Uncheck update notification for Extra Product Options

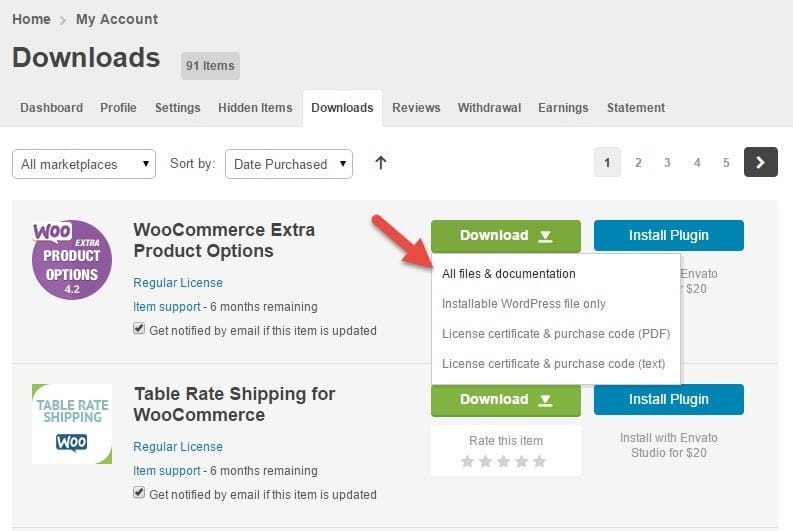click(x=139, y=329)
